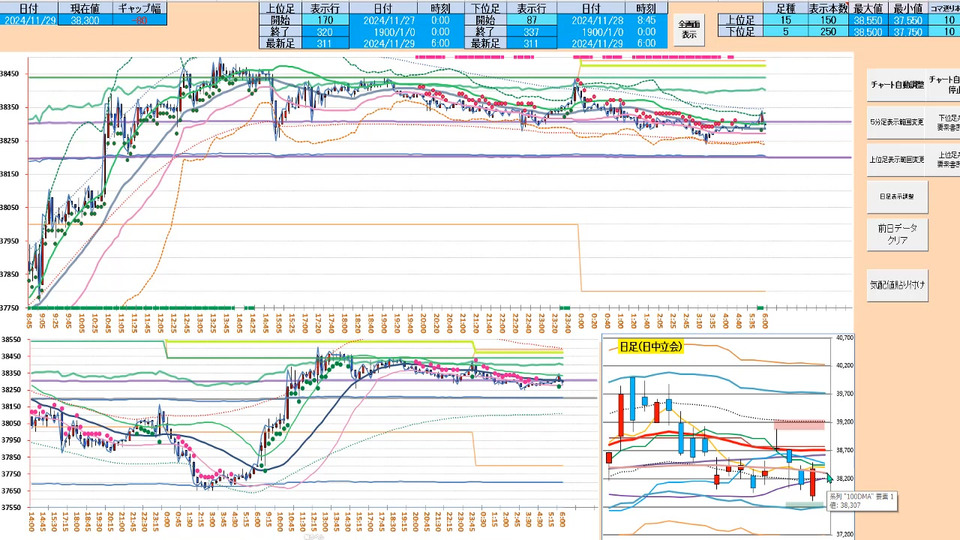This screenshot has height=540, width=960.
Task: Click the 表示本数 column header
Action: (x=828, y=9)
